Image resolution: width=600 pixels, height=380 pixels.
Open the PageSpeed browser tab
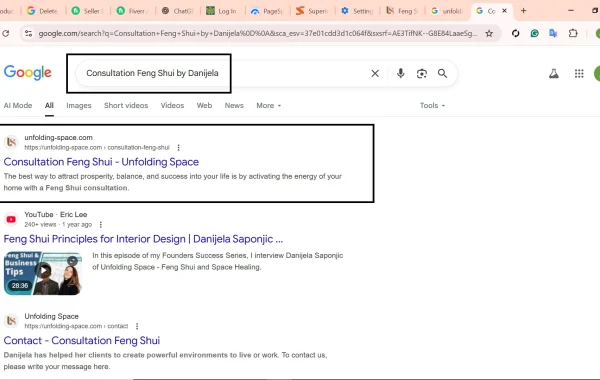(267, 11)
